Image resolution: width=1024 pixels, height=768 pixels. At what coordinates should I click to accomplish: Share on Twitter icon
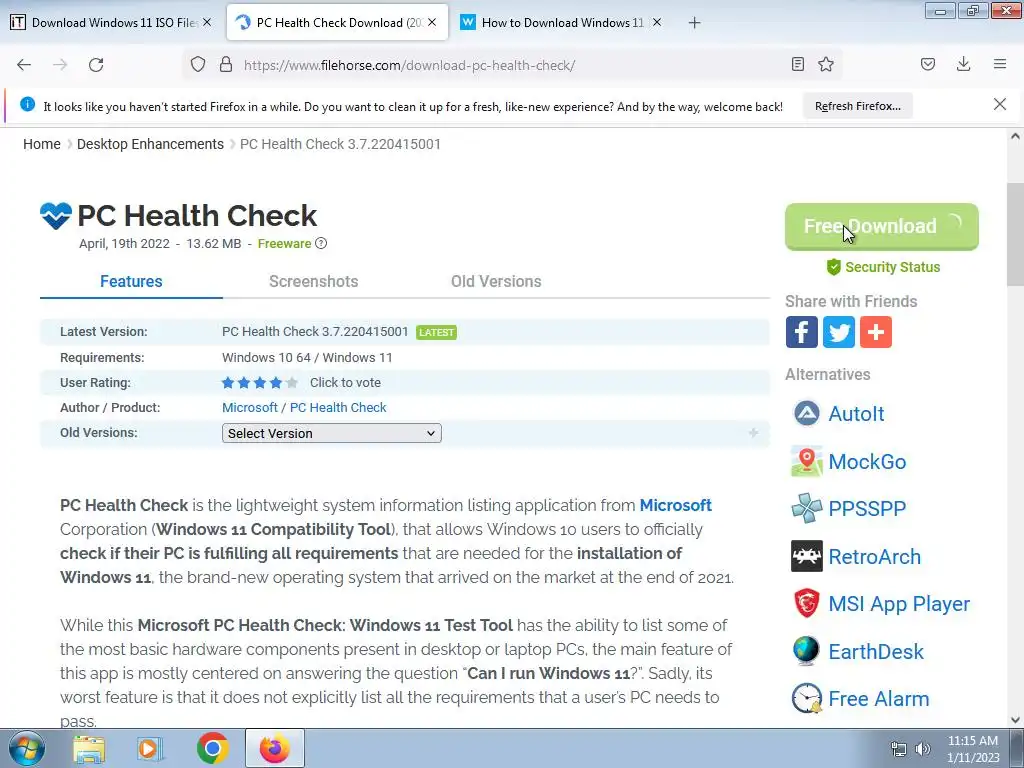pyautogui.click(x=839, y=332)
